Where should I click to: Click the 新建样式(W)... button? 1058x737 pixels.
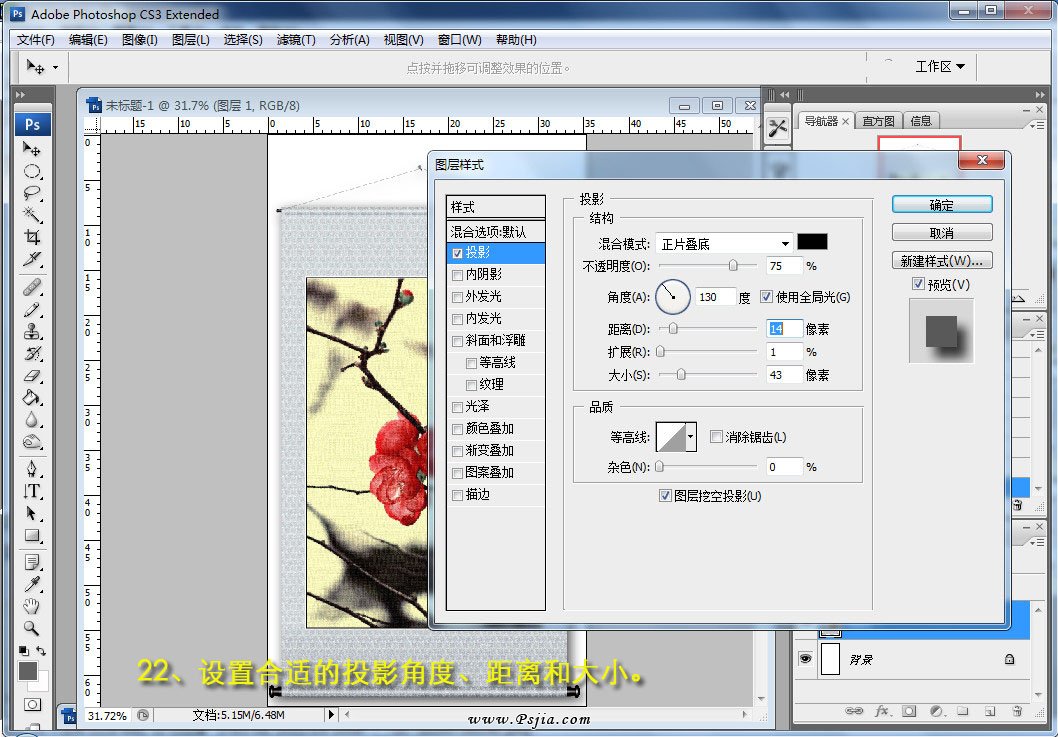coord(942,261)
